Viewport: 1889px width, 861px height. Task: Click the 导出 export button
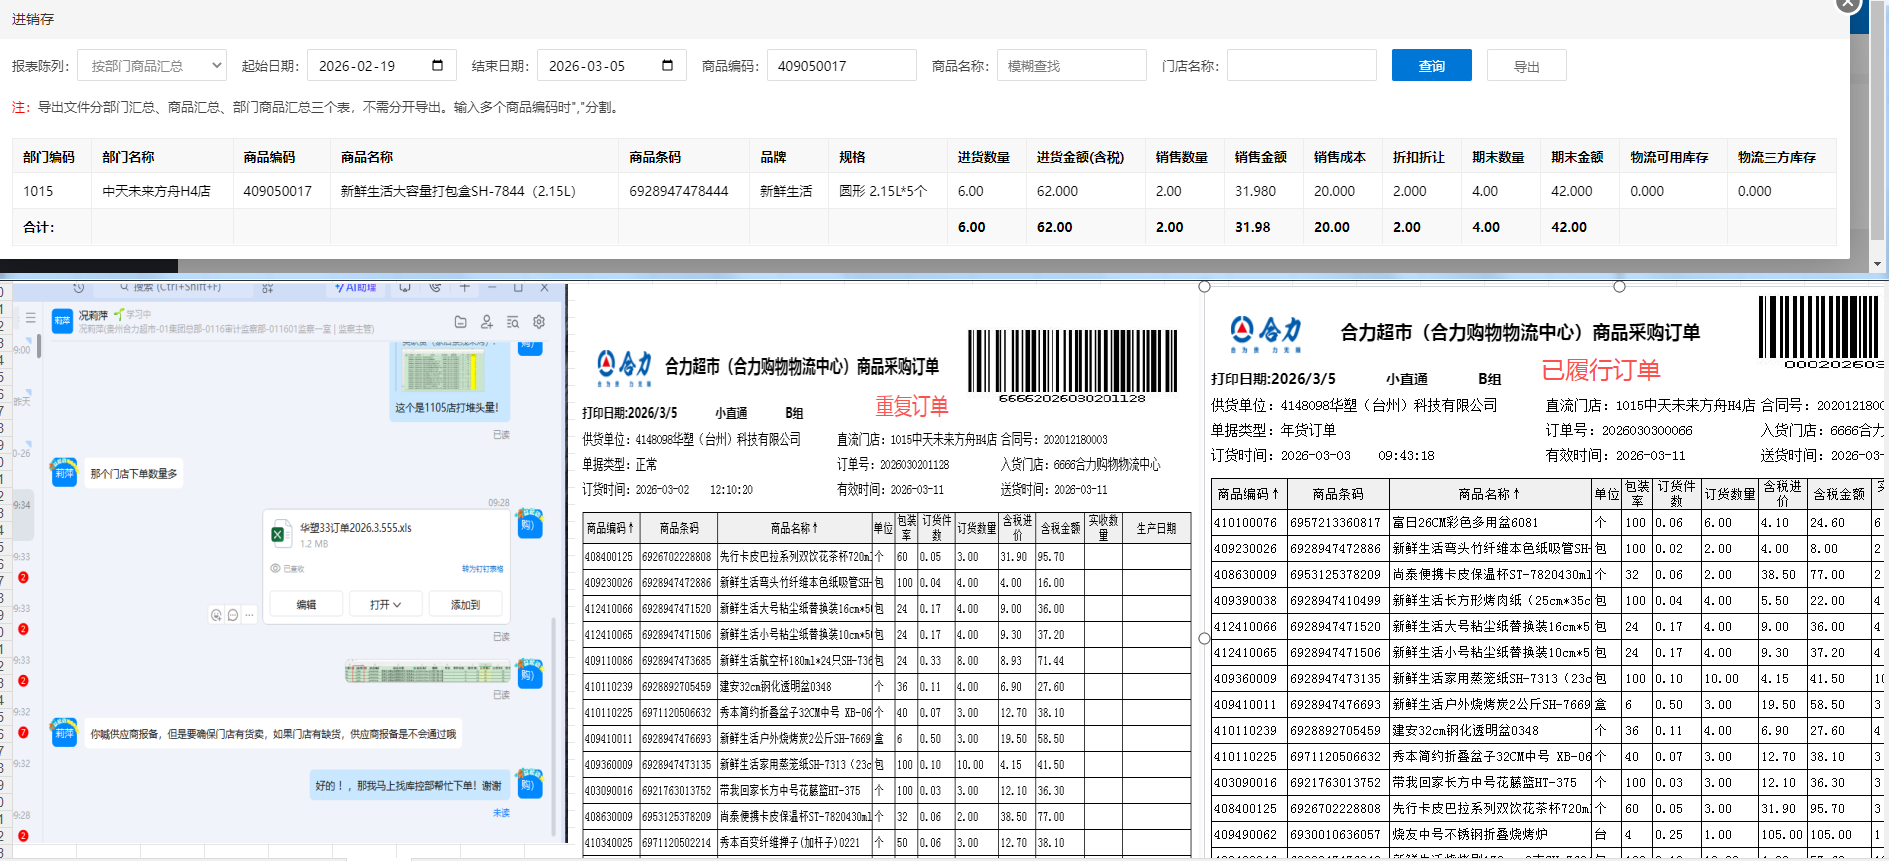click(x=1526, y=66)
